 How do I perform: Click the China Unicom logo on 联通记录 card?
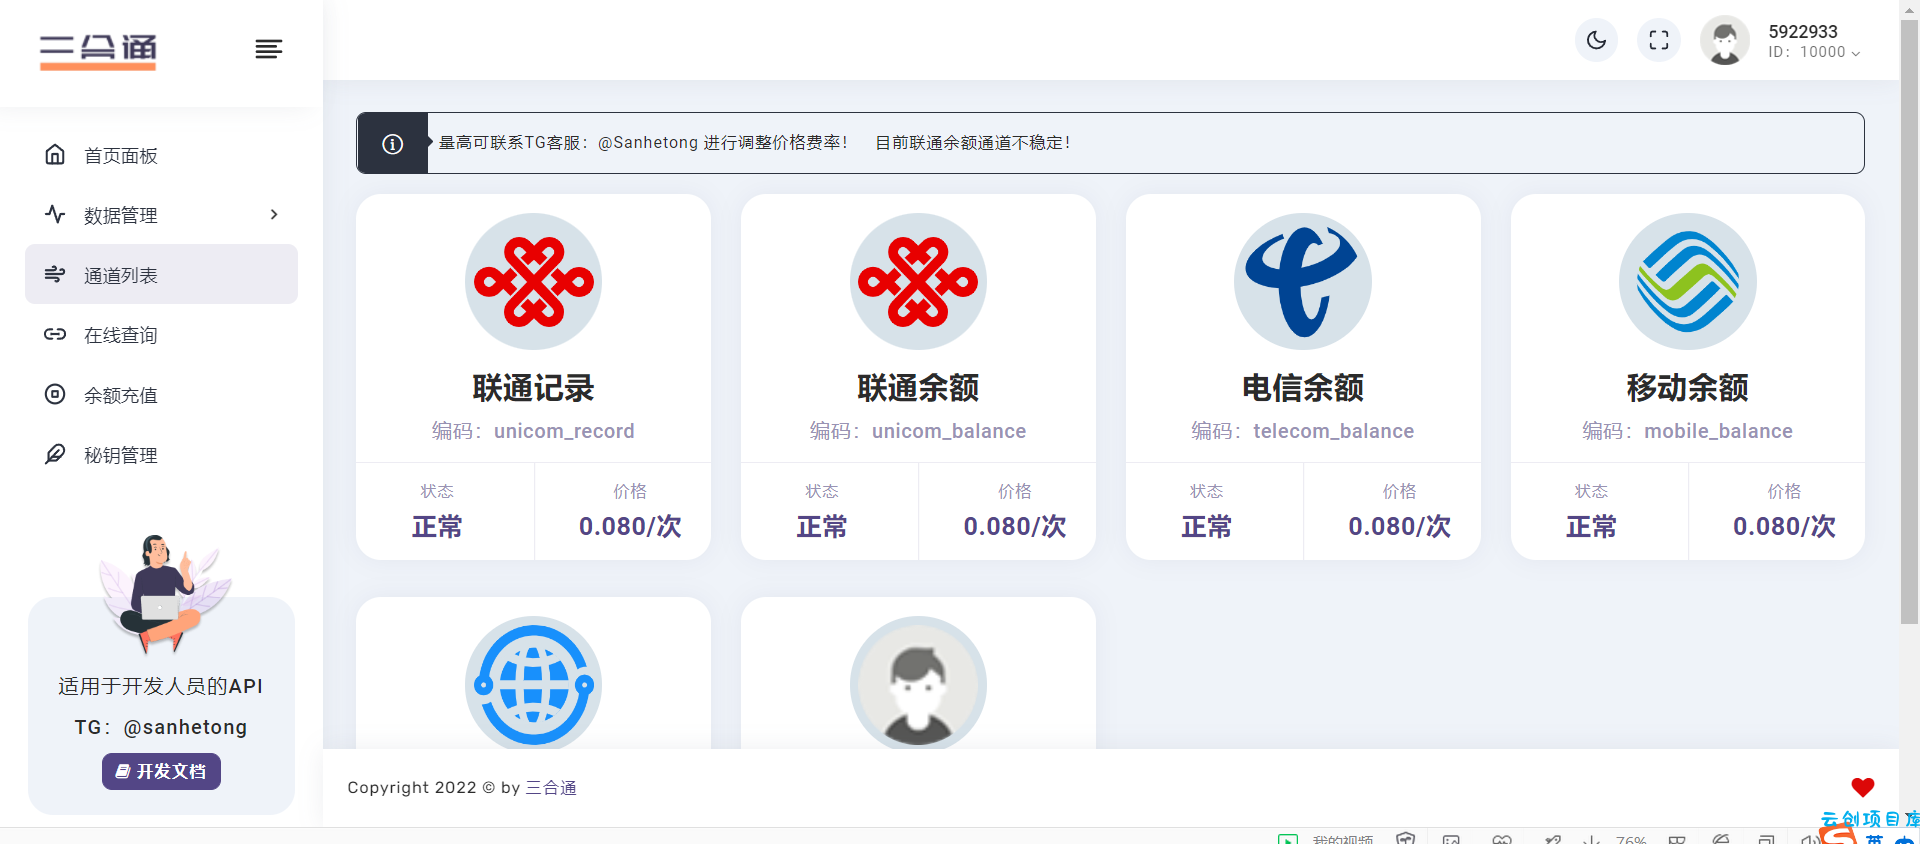[x=533, y=282]
